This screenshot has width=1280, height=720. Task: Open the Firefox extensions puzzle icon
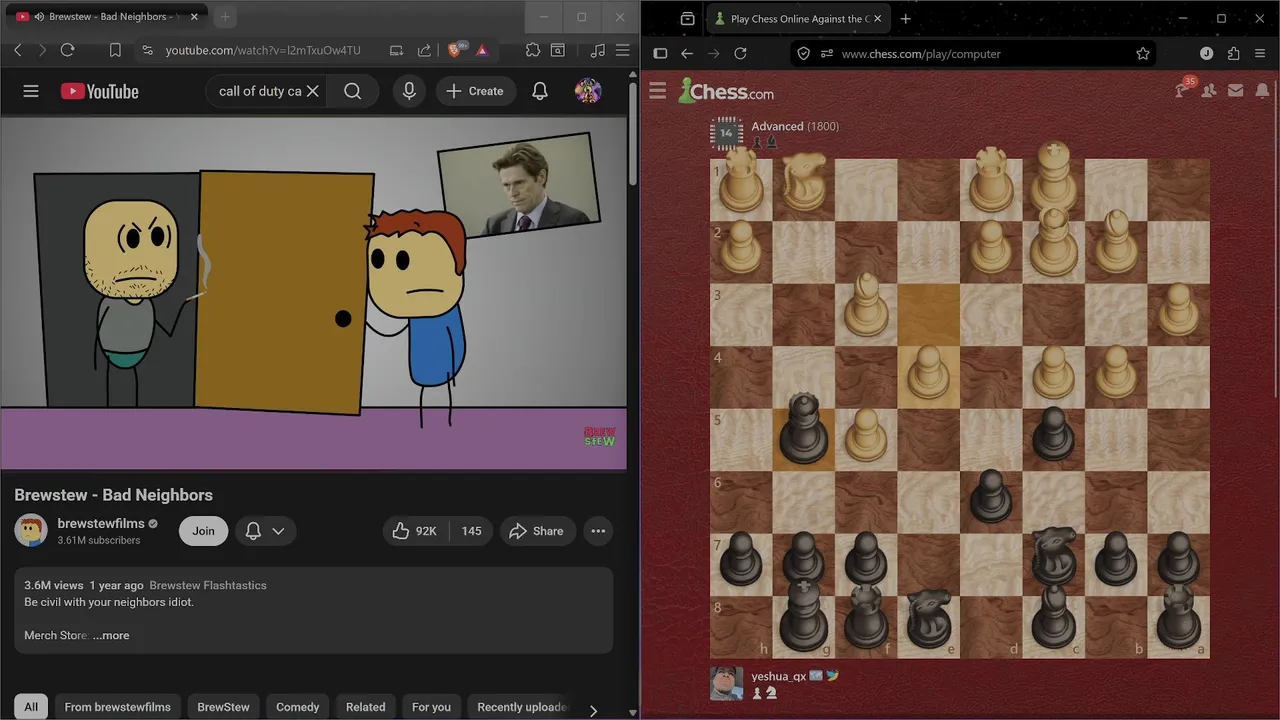[1233, 54]
